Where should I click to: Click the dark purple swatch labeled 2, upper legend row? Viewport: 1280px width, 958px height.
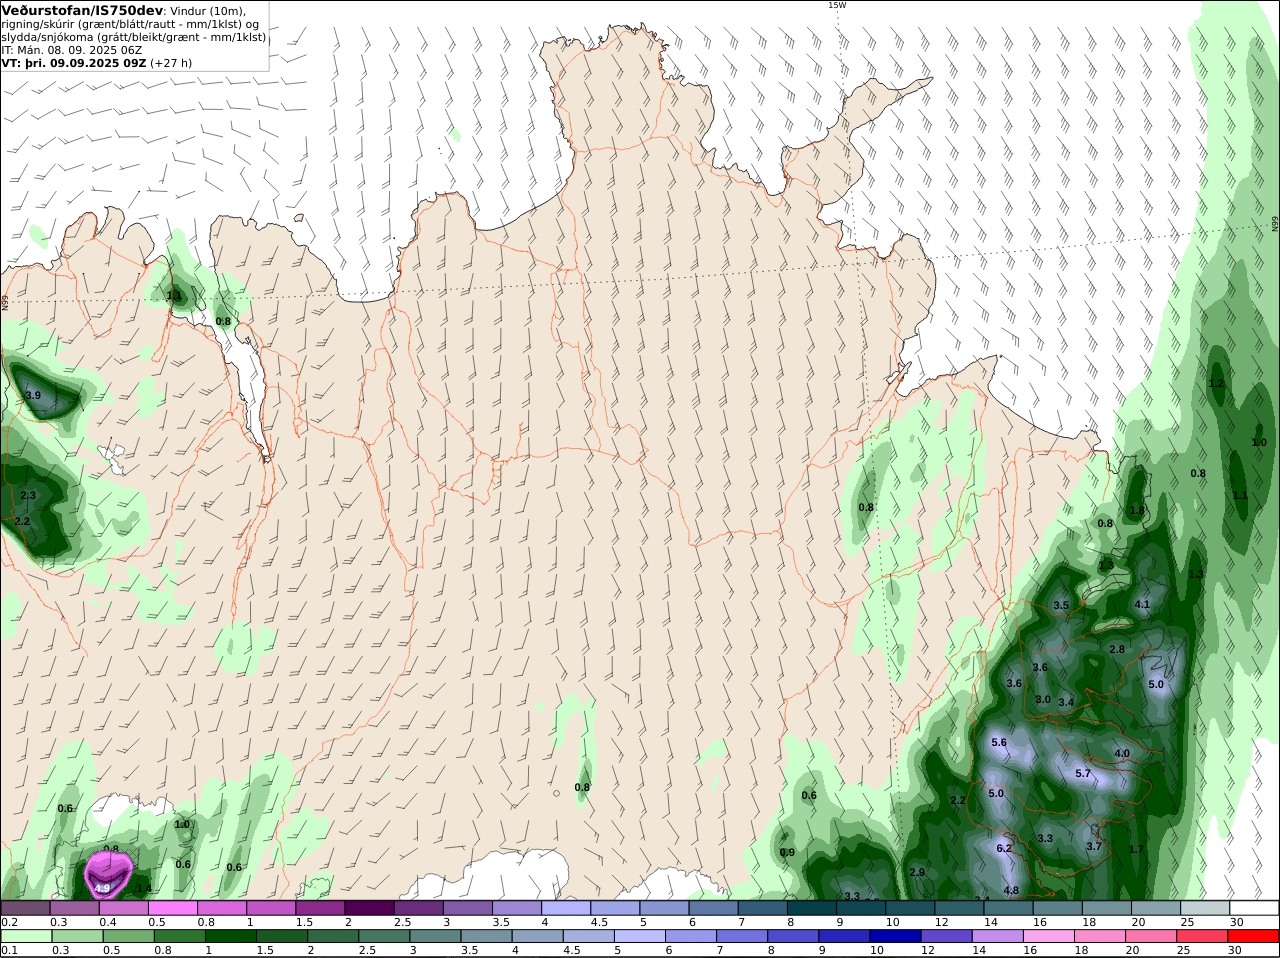pos(368,908)
